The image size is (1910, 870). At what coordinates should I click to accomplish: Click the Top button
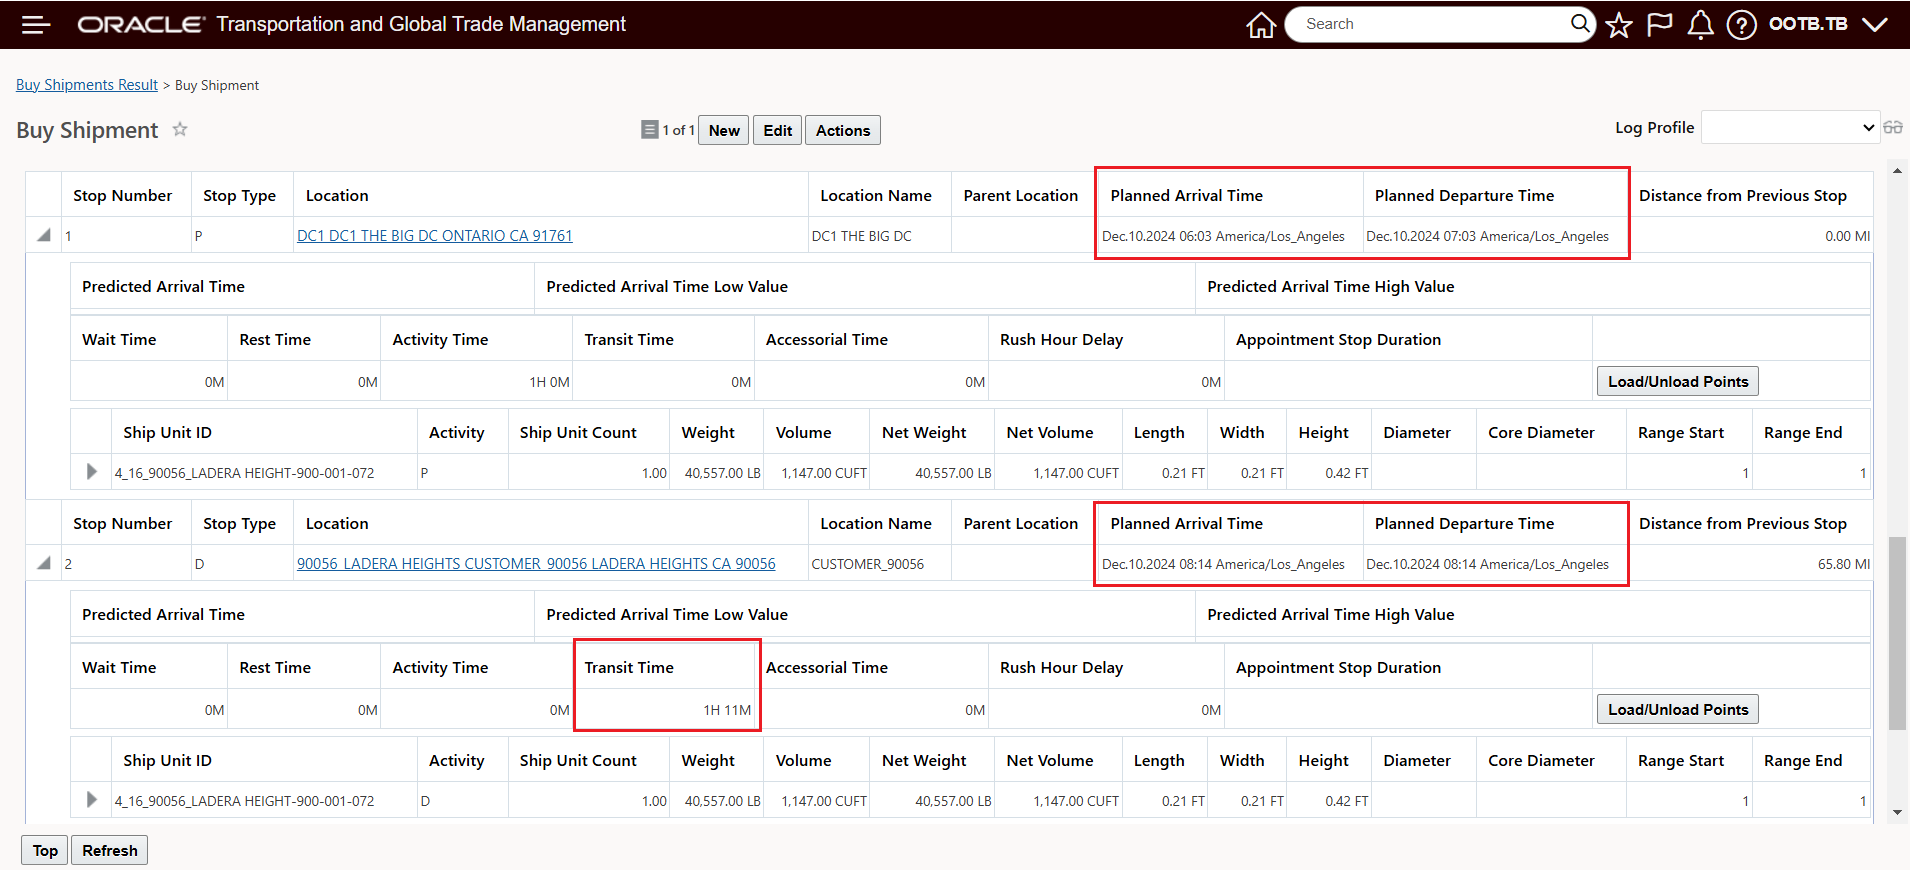[x=45, y=850]
